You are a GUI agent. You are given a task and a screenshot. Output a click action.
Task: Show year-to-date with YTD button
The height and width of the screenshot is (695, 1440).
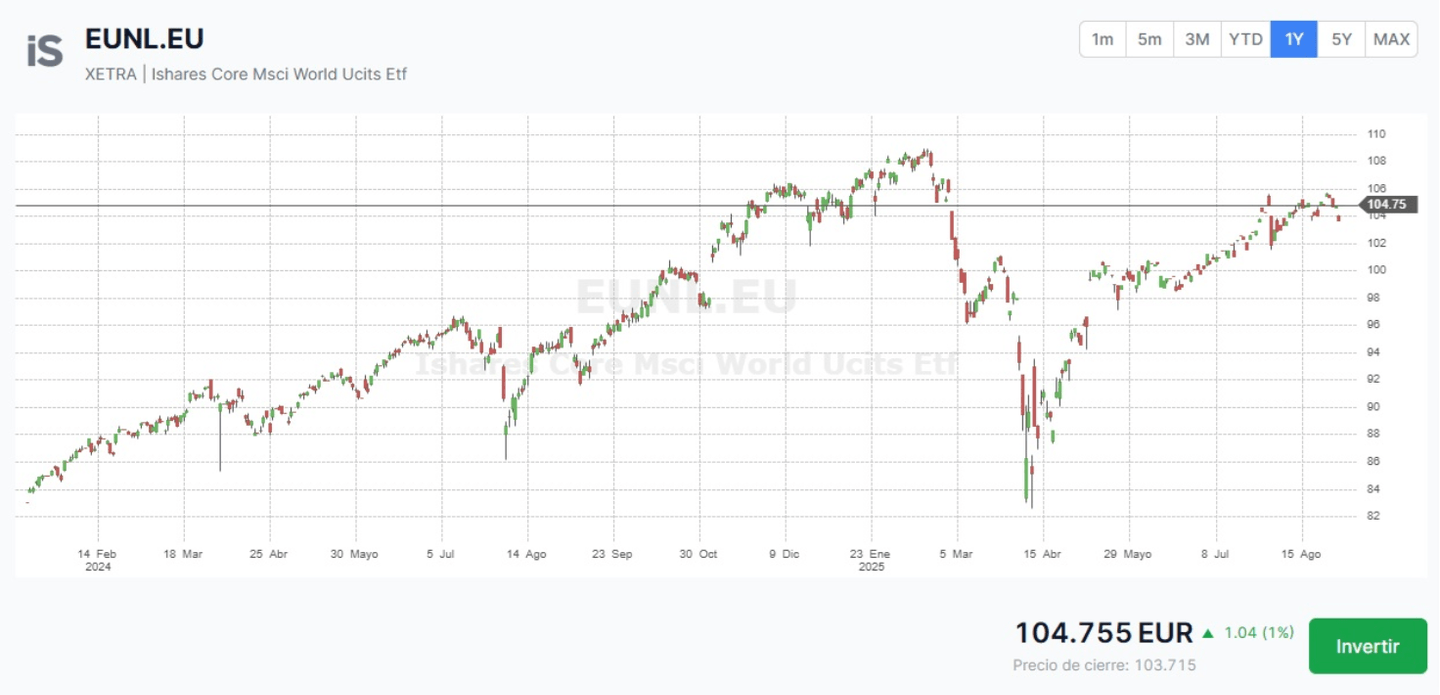click(x=1245, y=40)
